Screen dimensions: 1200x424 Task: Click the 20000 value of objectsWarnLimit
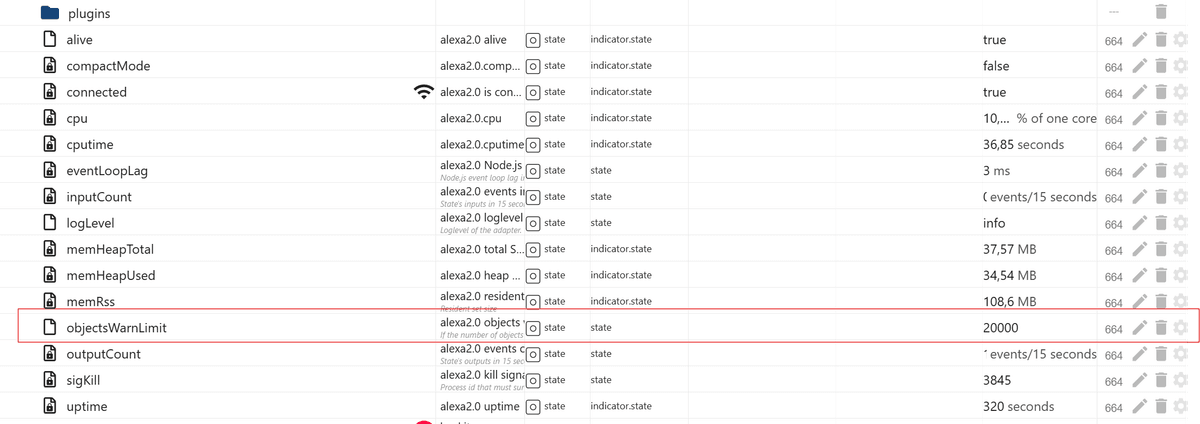1003,328
